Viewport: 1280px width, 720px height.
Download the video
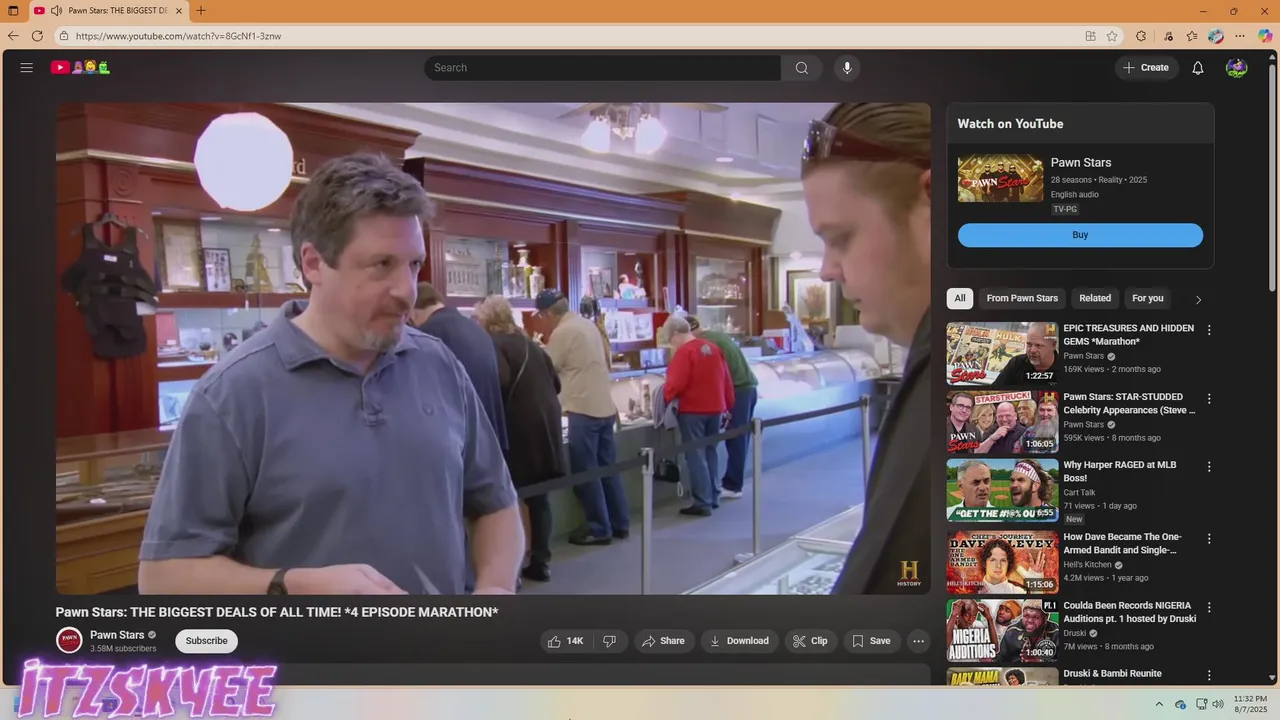[x=739, y=641]
